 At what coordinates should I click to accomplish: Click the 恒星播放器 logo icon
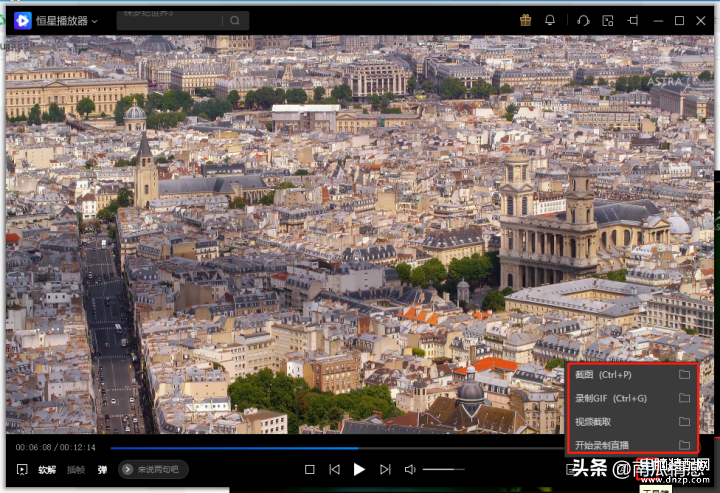22,21
